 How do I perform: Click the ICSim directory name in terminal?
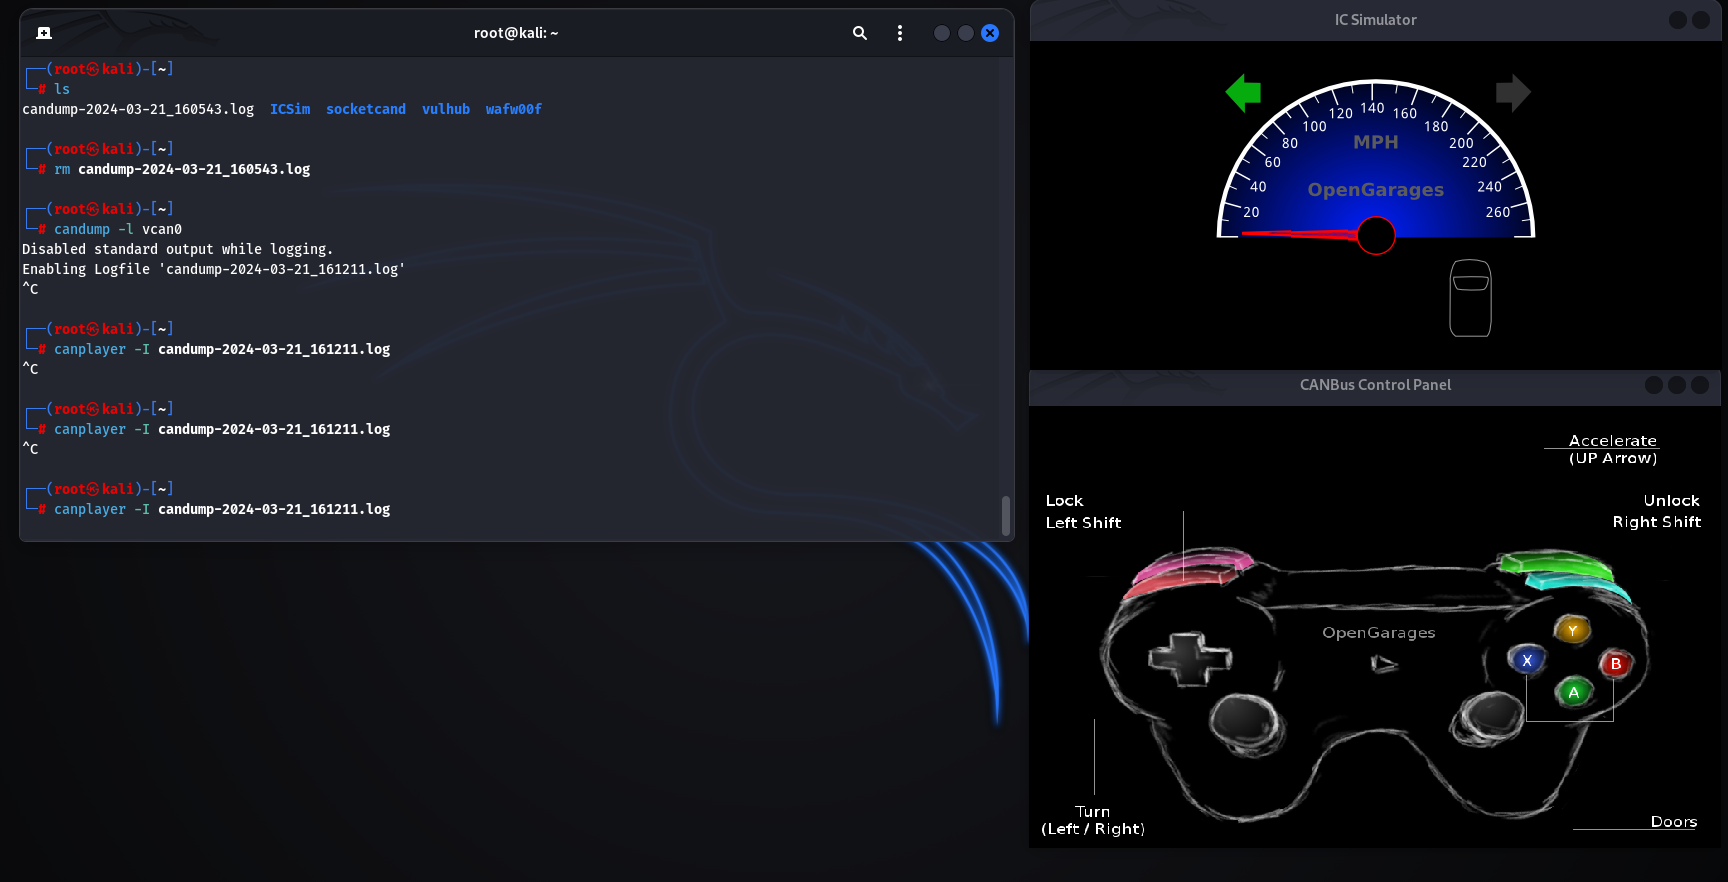pyautogui.click(x=290, y=109)
